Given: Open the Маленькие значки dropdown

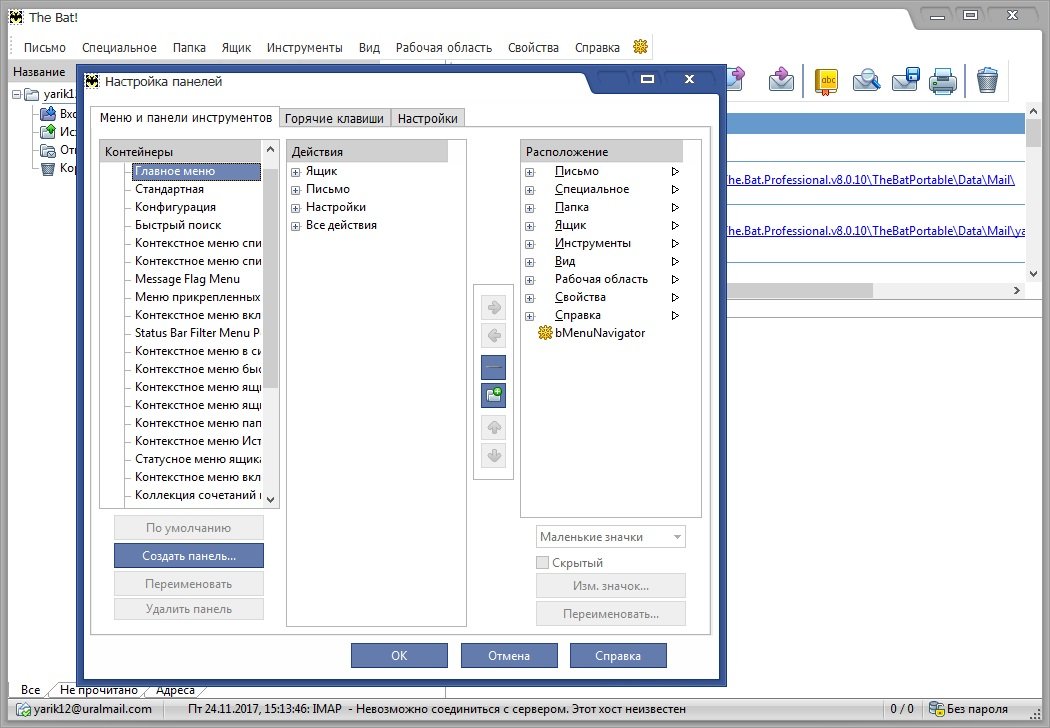Looking at the screenshot, I should tap(611, 537).
